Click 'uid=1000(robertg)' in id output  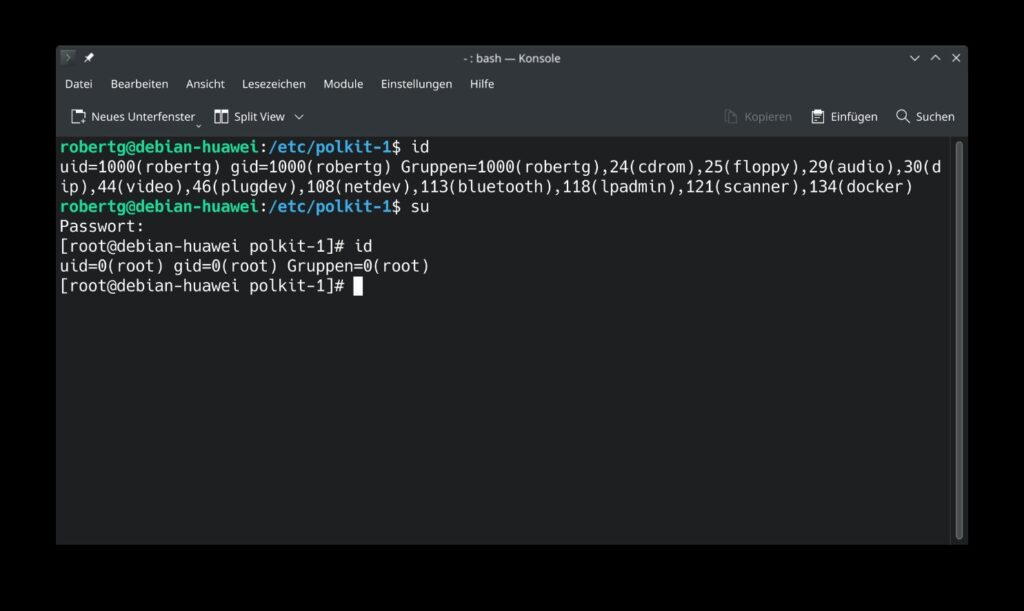click(x=140, y=167)
